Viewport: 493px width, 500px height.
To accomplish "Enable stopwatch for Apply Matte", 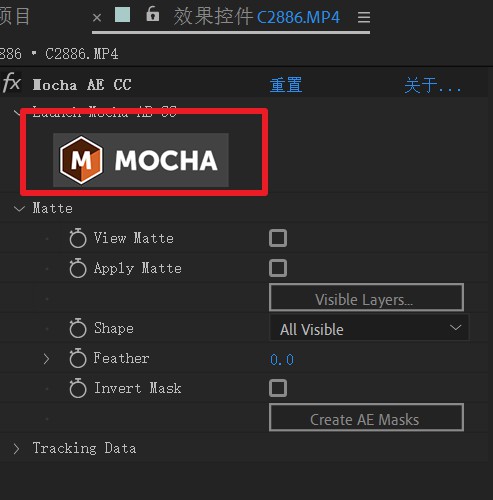I will click(78, 268).
